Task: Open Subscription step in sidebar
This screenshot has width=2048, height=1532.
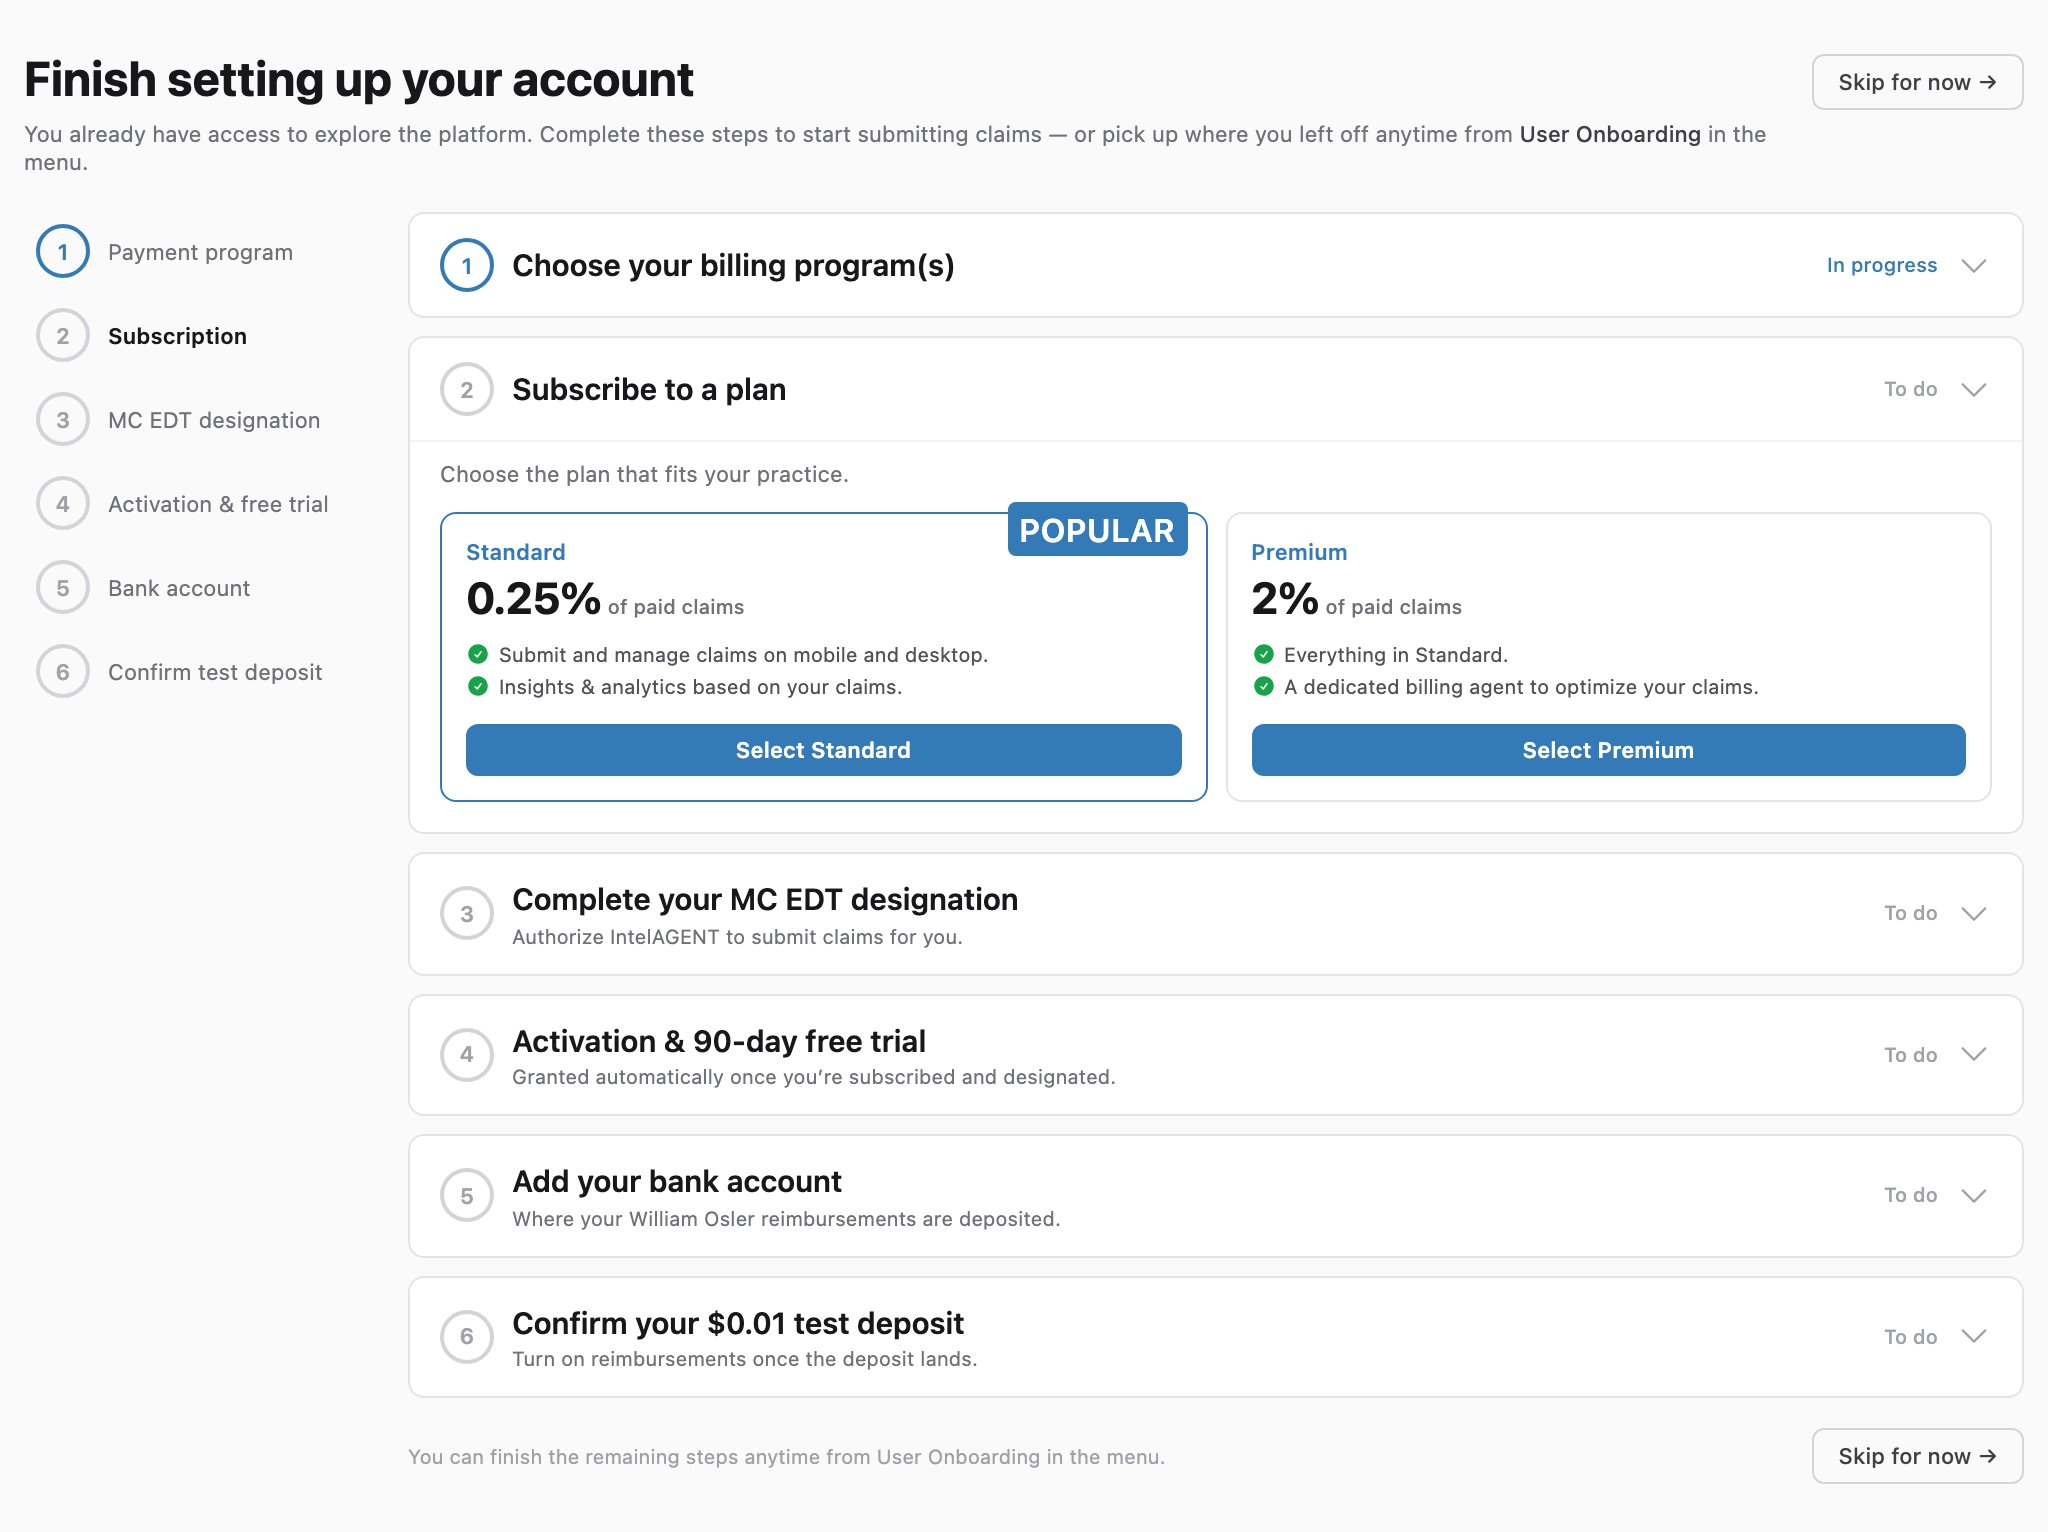Action: pyautogui.click(x=177, y=336)
